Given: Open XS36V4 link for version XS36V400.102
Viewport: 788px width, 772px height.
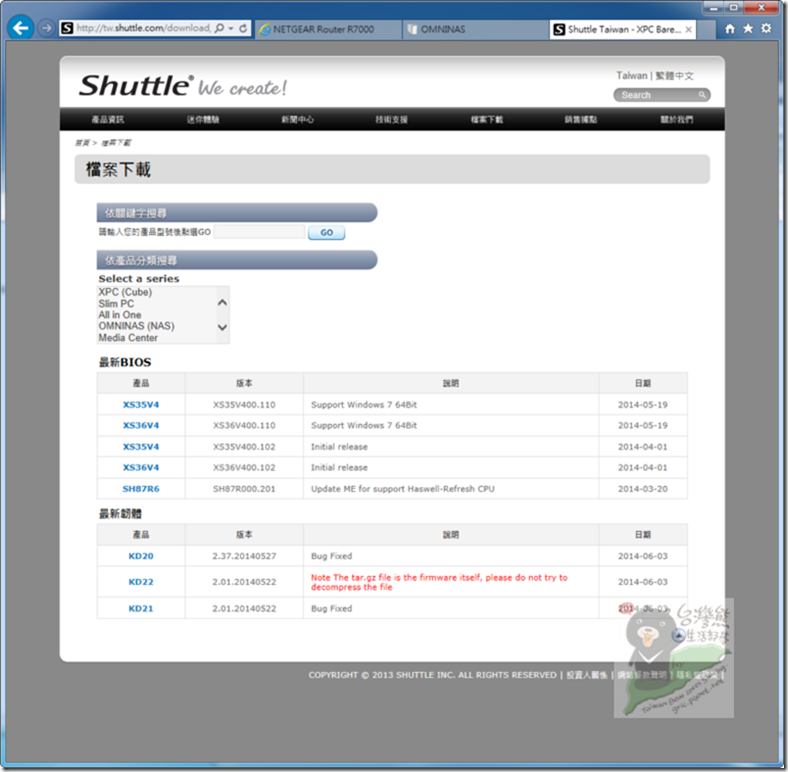Looking at the screenshot, I should (141, 467).
